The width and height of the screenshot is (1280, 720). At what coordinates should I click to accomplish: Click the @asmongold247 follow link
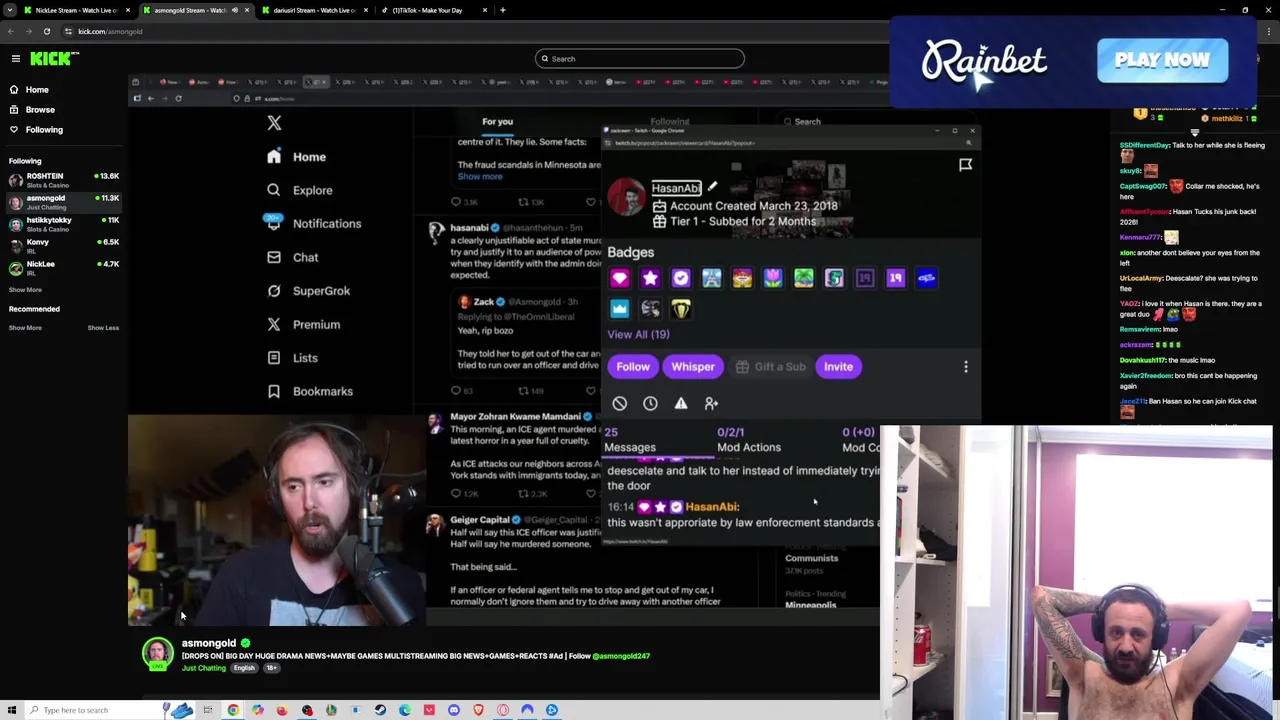(621, 656)
